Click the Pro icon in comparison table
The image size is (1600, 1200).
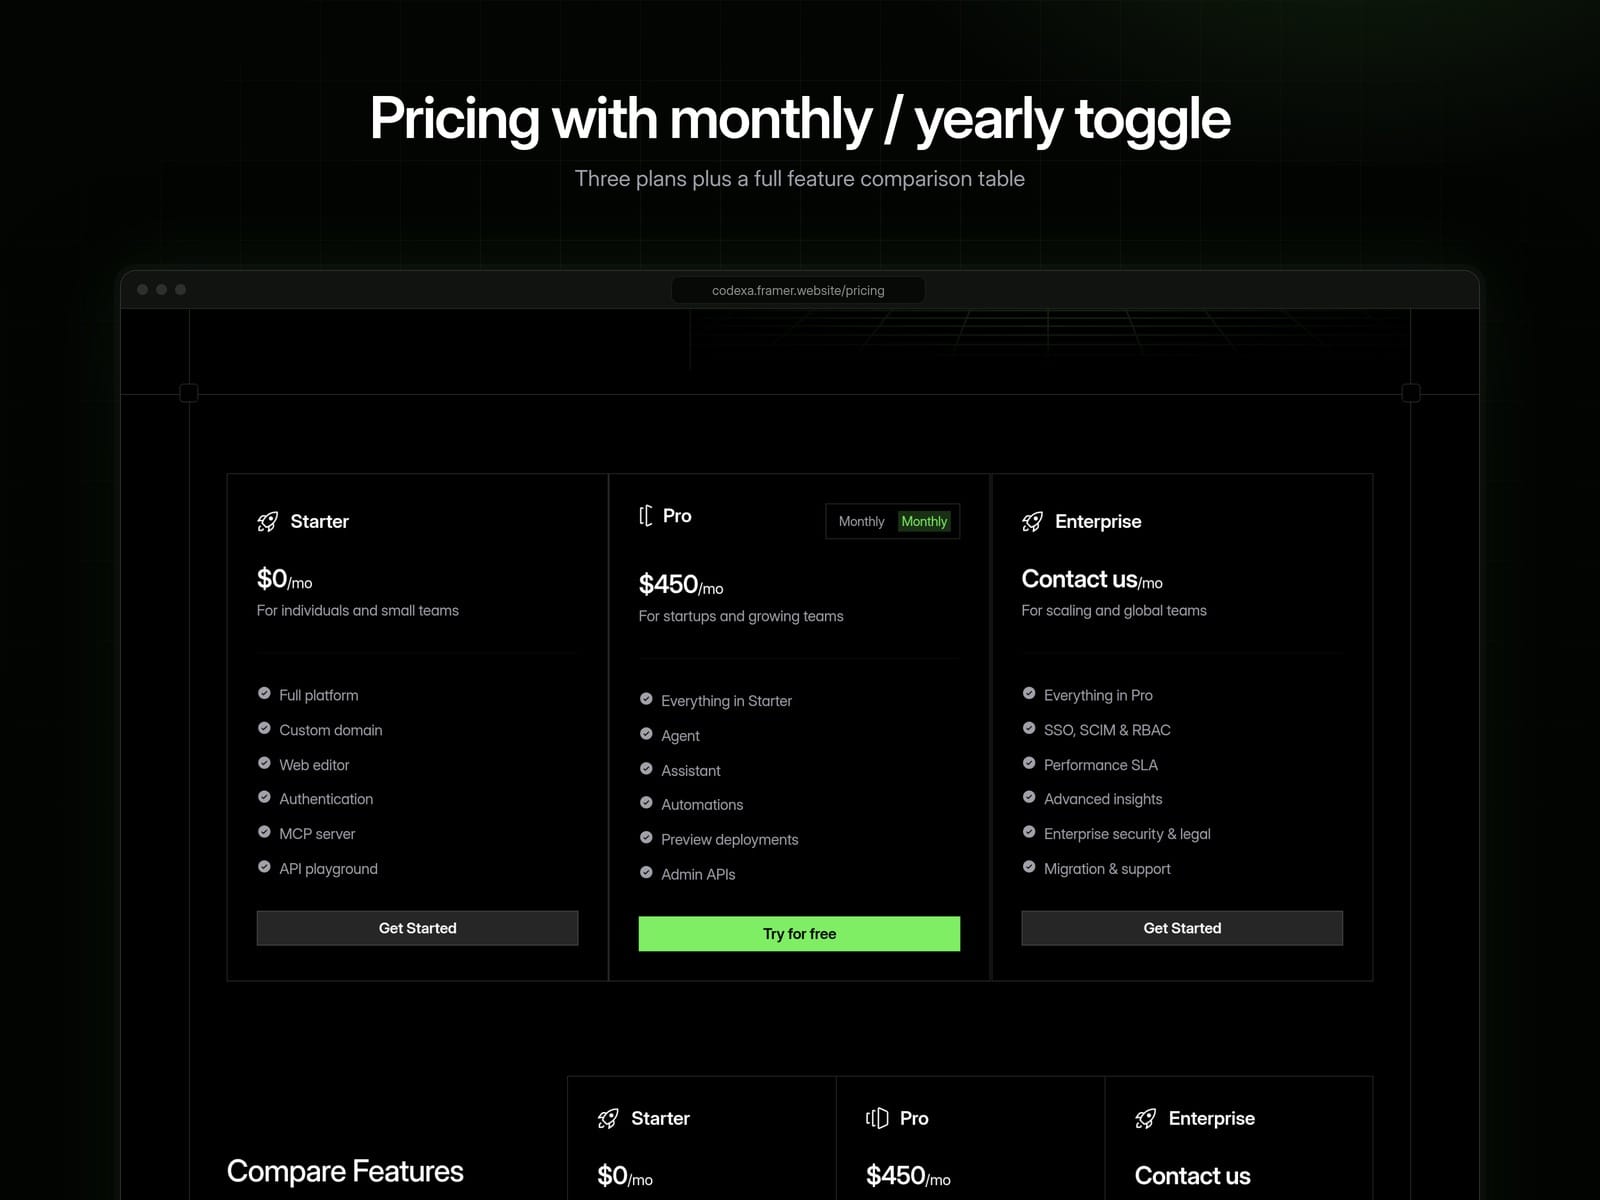877,1119
